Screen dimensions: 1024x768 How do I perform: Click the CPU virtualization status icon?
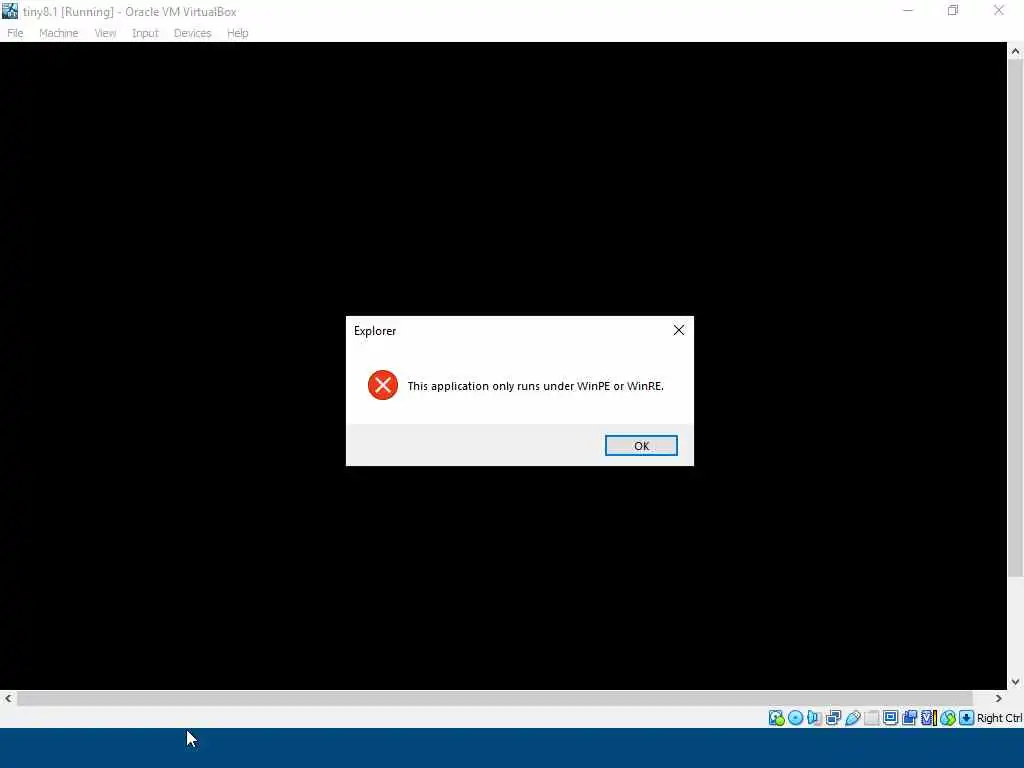929,718
